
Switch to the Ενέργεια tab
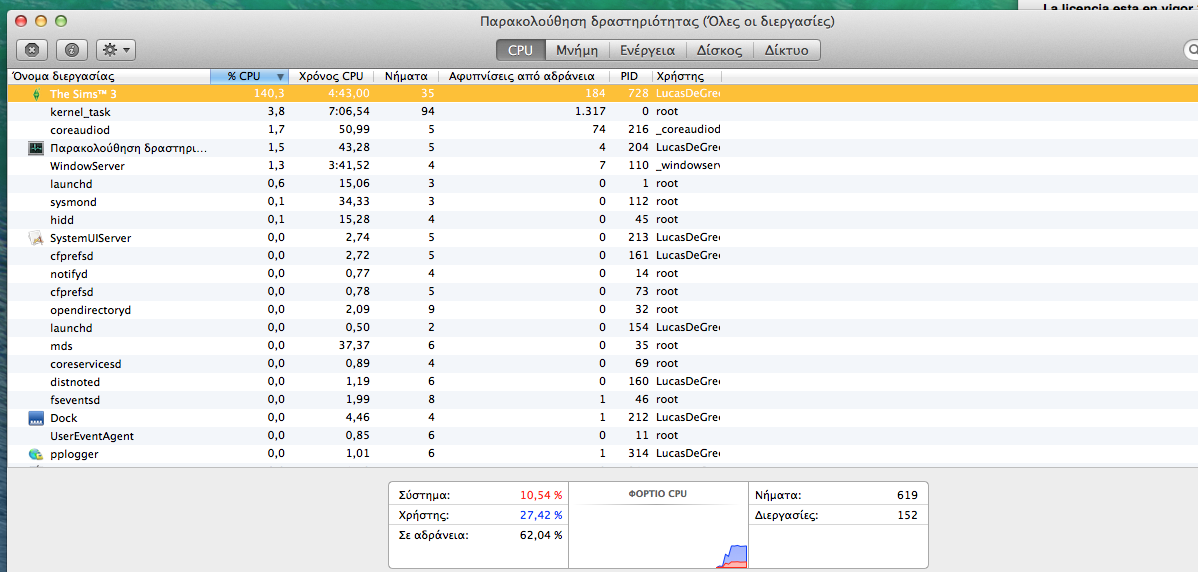coord(647,50)
